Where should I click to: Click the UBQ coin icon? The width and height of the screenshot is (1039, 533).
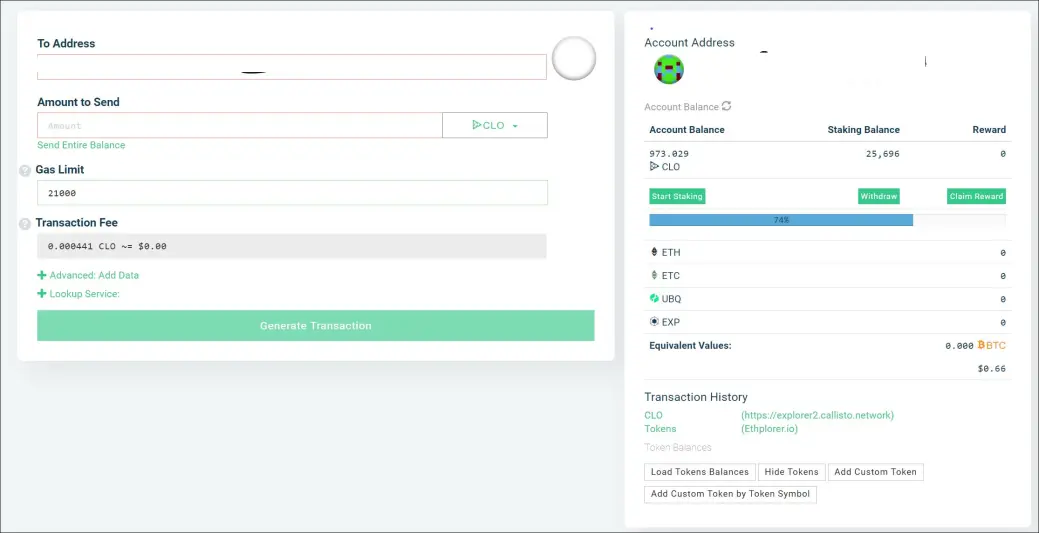[x=655, y=298]
